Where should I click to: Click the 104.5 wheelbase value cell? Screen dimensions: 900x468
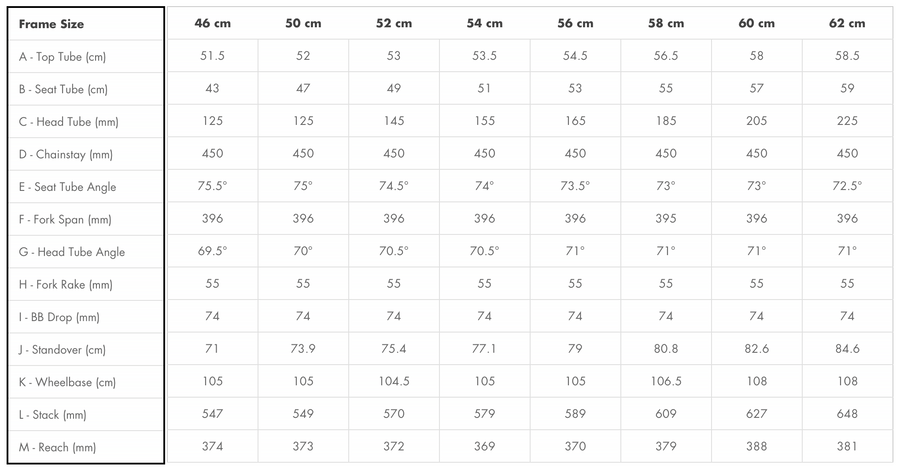[394, 382]
